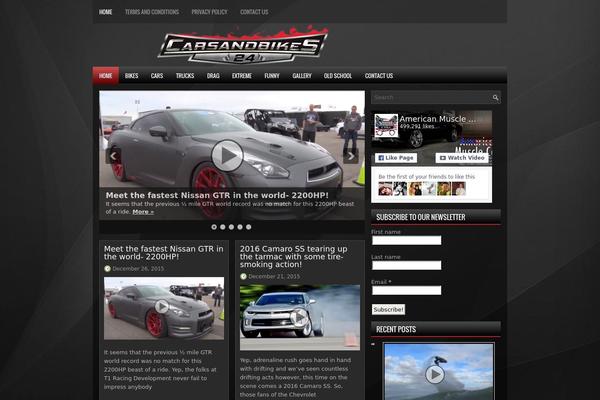Open the Old School category

[338, 76]
